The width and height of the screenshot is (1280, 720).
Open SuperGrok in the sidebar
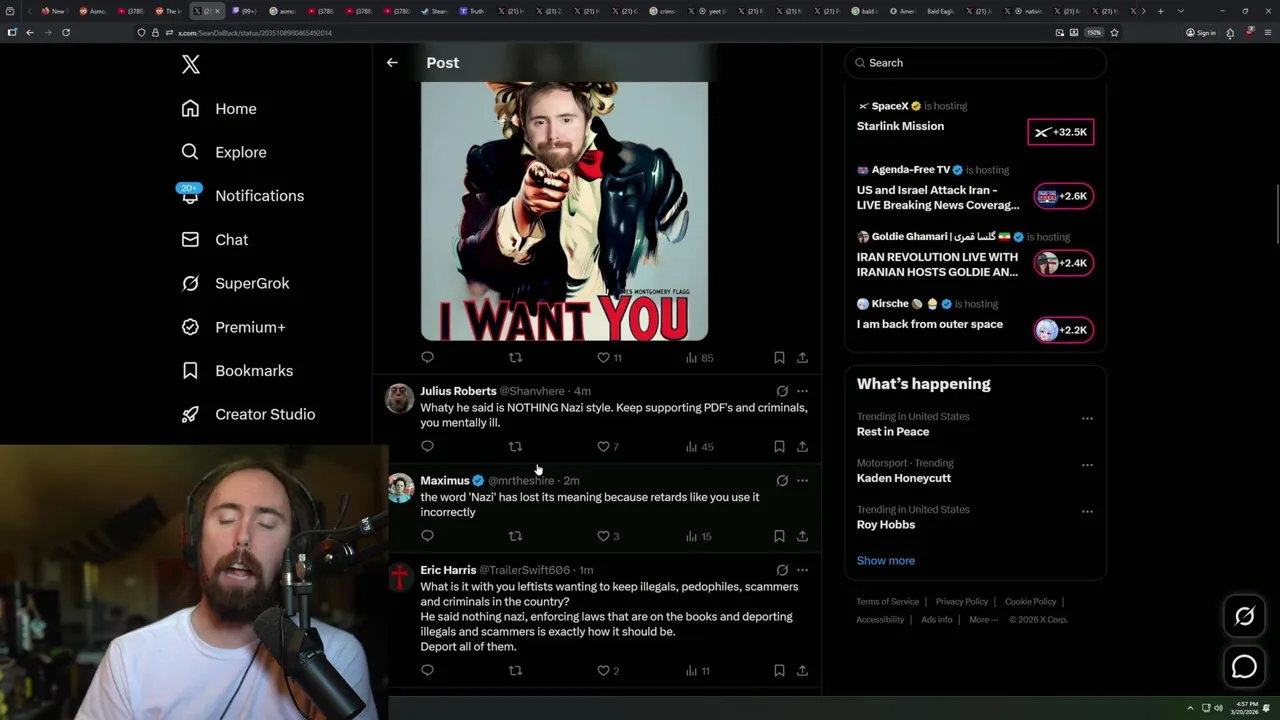(x=235, y=283)
